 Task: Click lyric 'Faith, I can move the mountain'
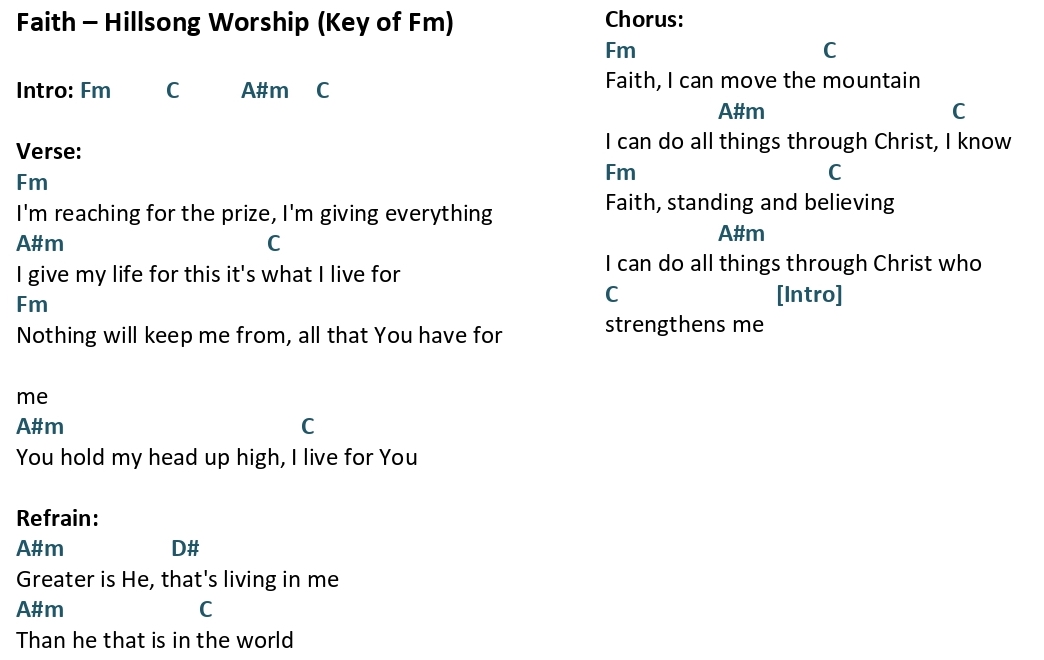pos(762,81)
